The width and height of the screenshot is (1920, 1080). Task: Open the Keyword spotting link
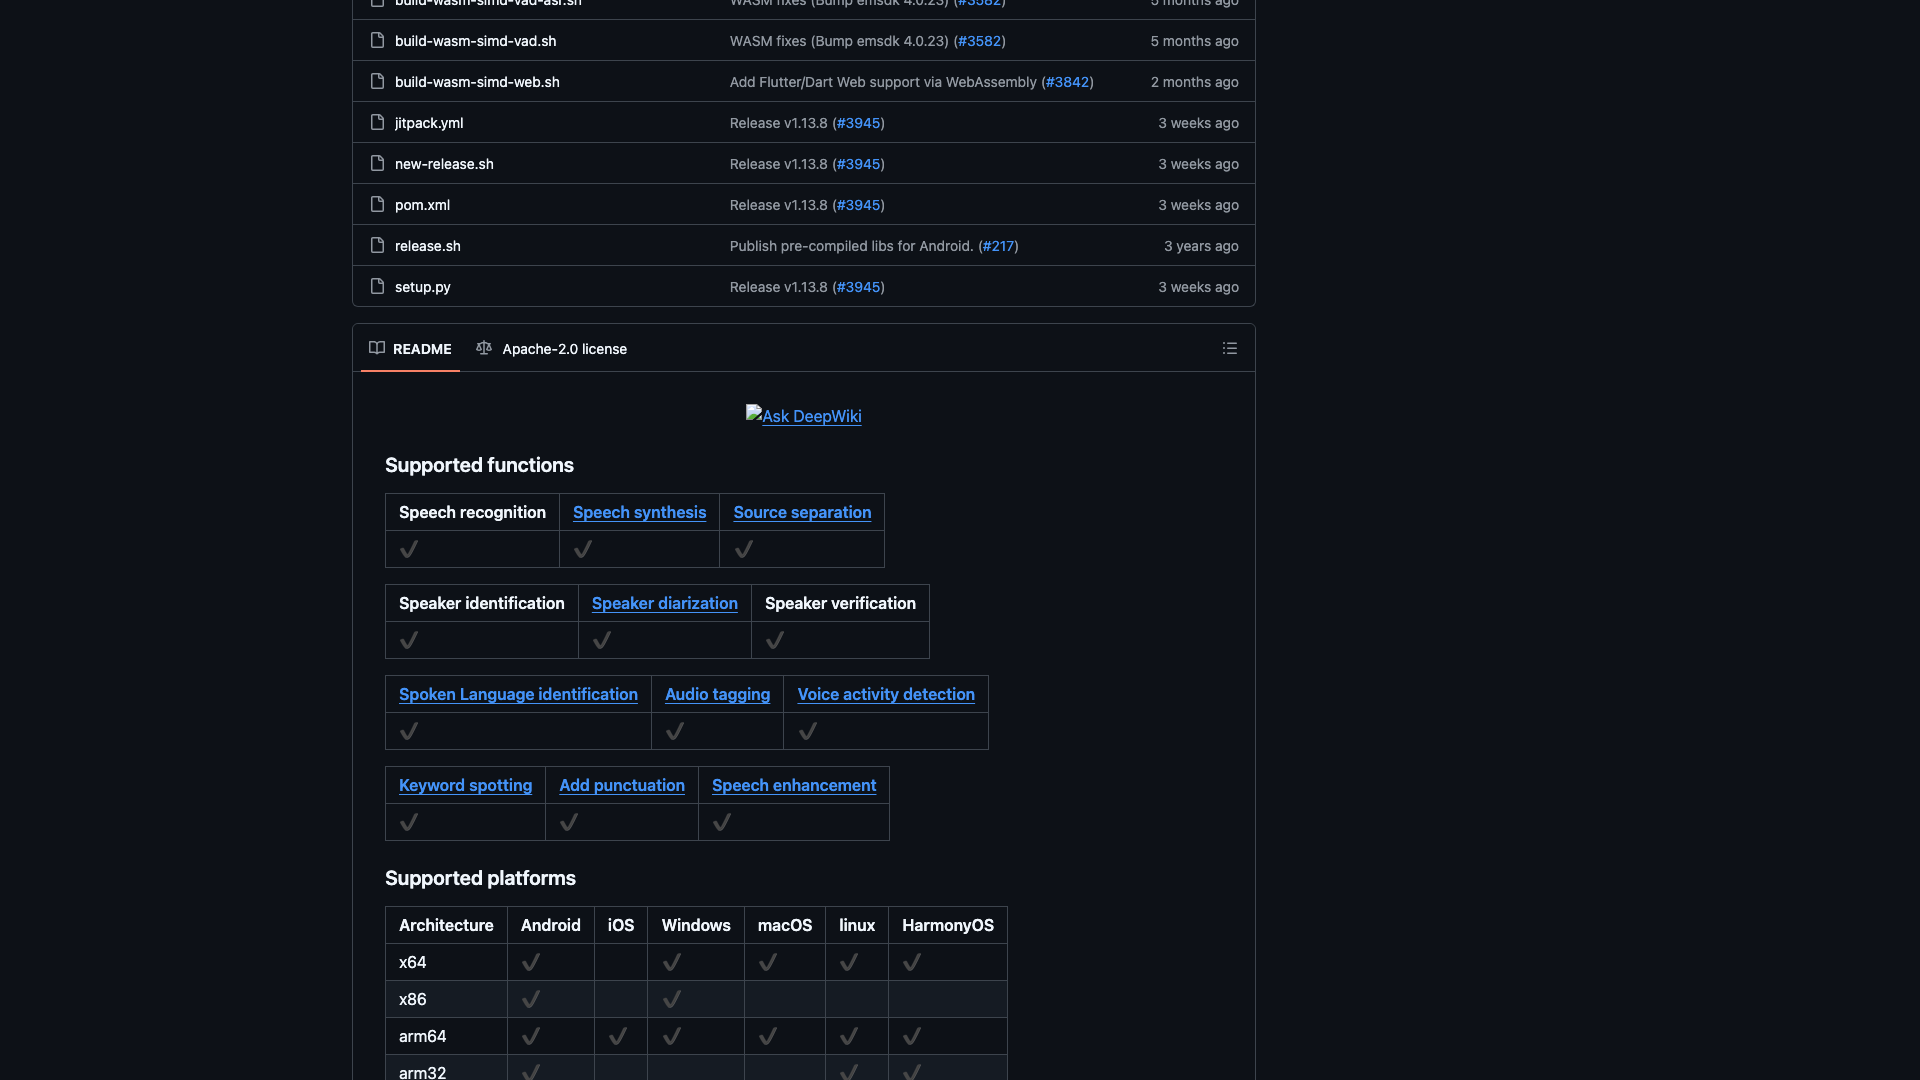[465, 785]
